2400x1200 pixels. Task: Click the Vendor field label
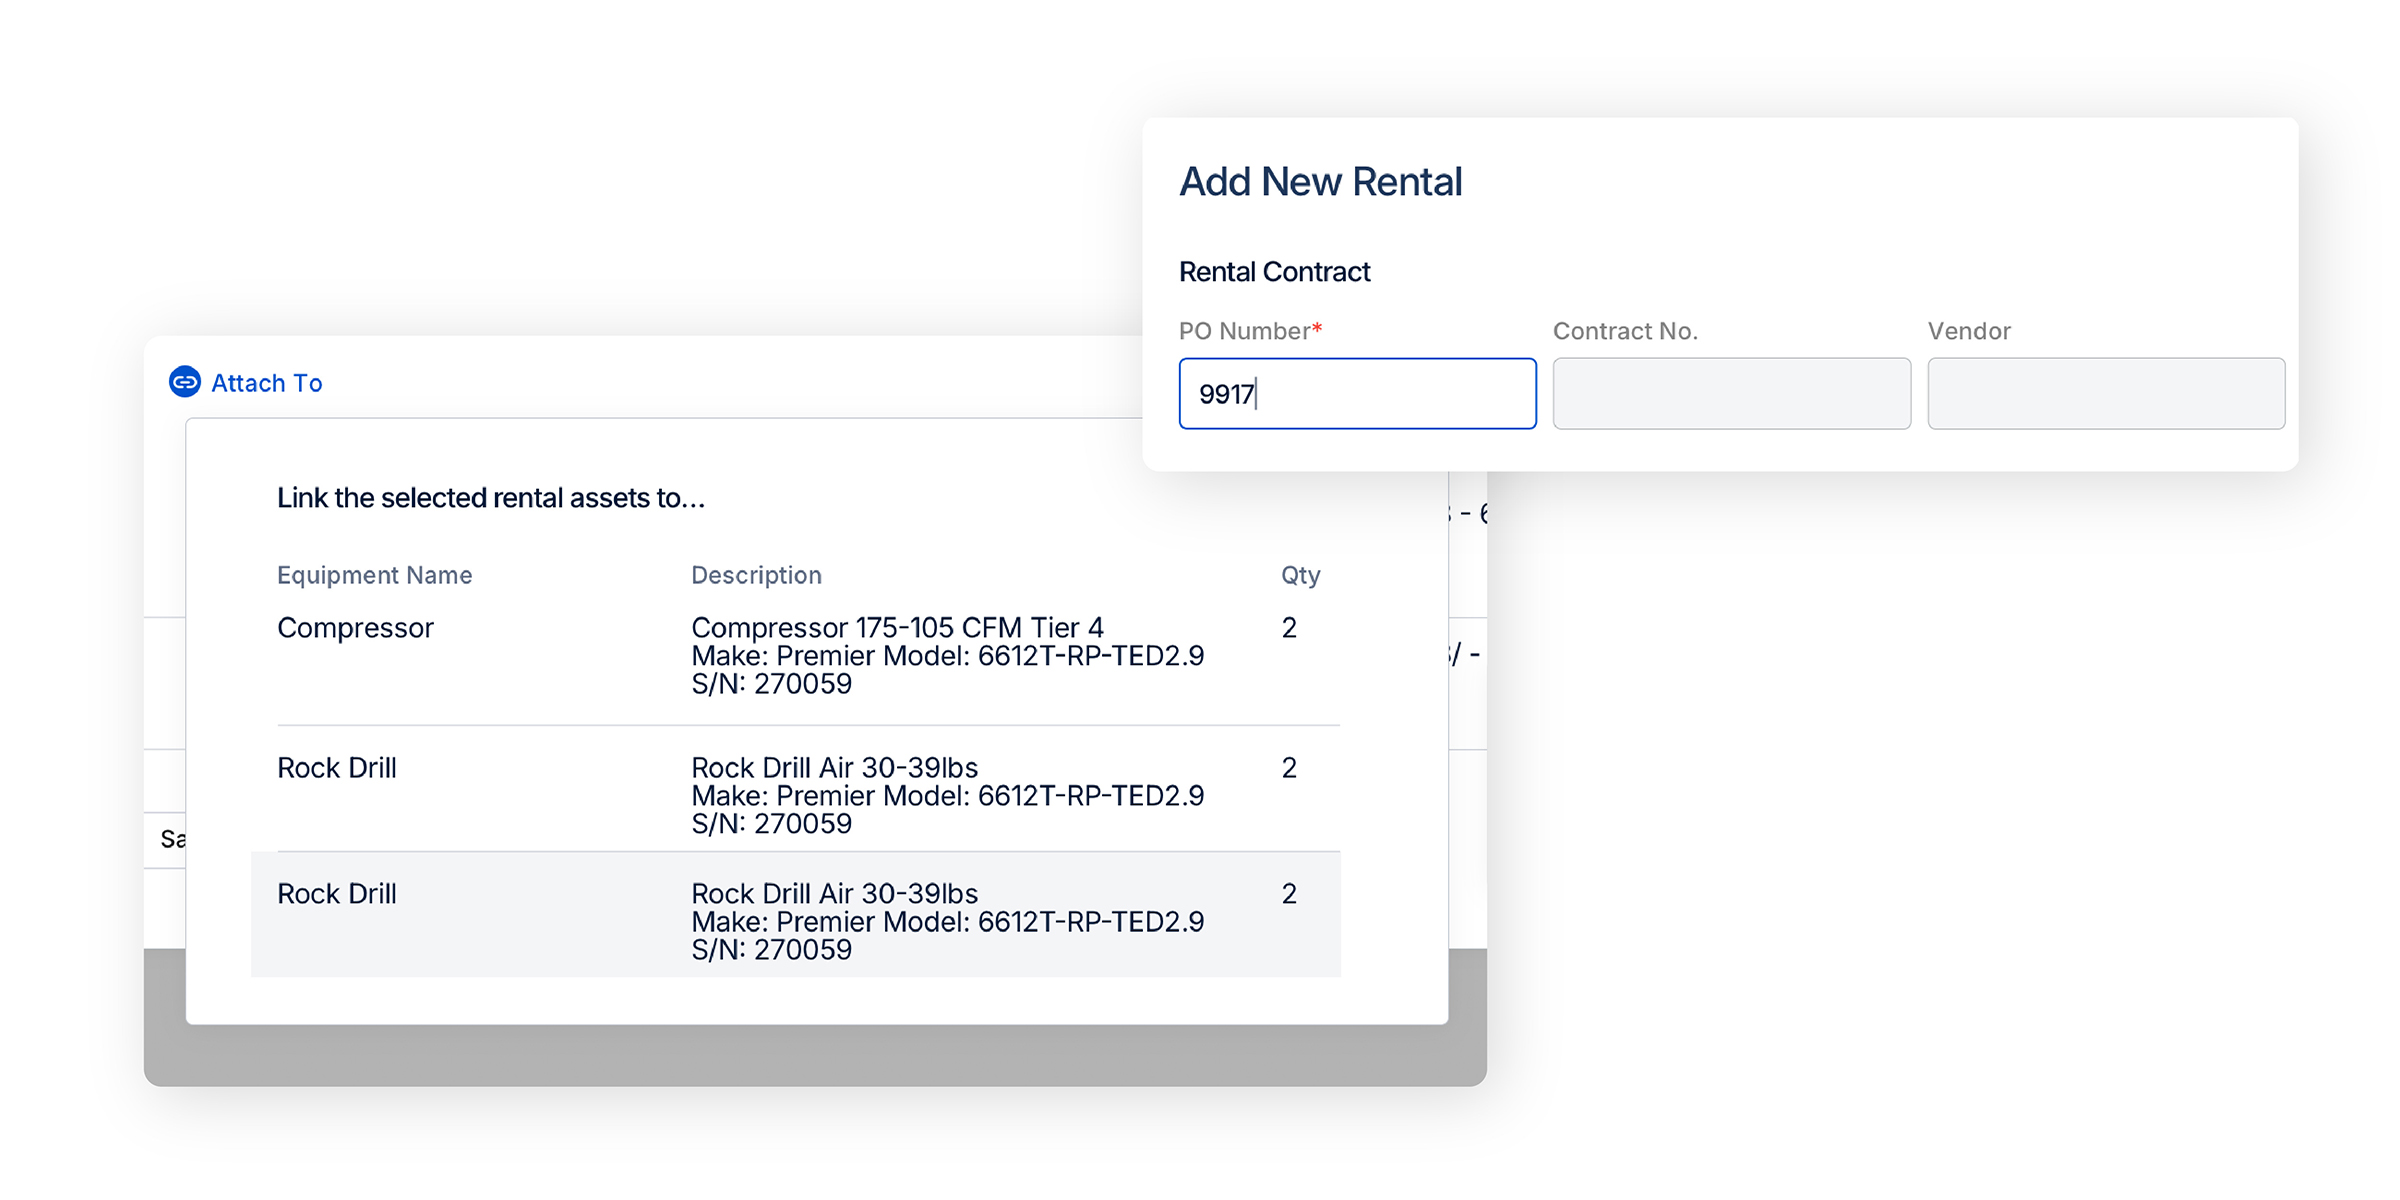[1968, 331]
